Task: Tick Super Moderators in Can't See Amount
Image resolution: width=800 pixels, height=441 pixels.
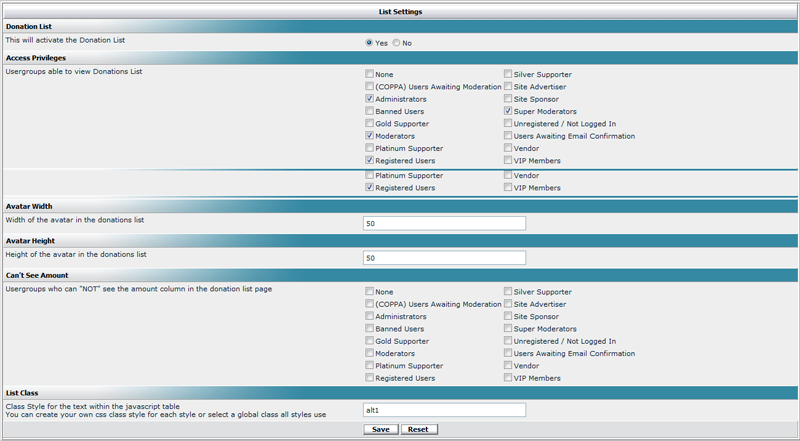Action: [x=508, y=328]
